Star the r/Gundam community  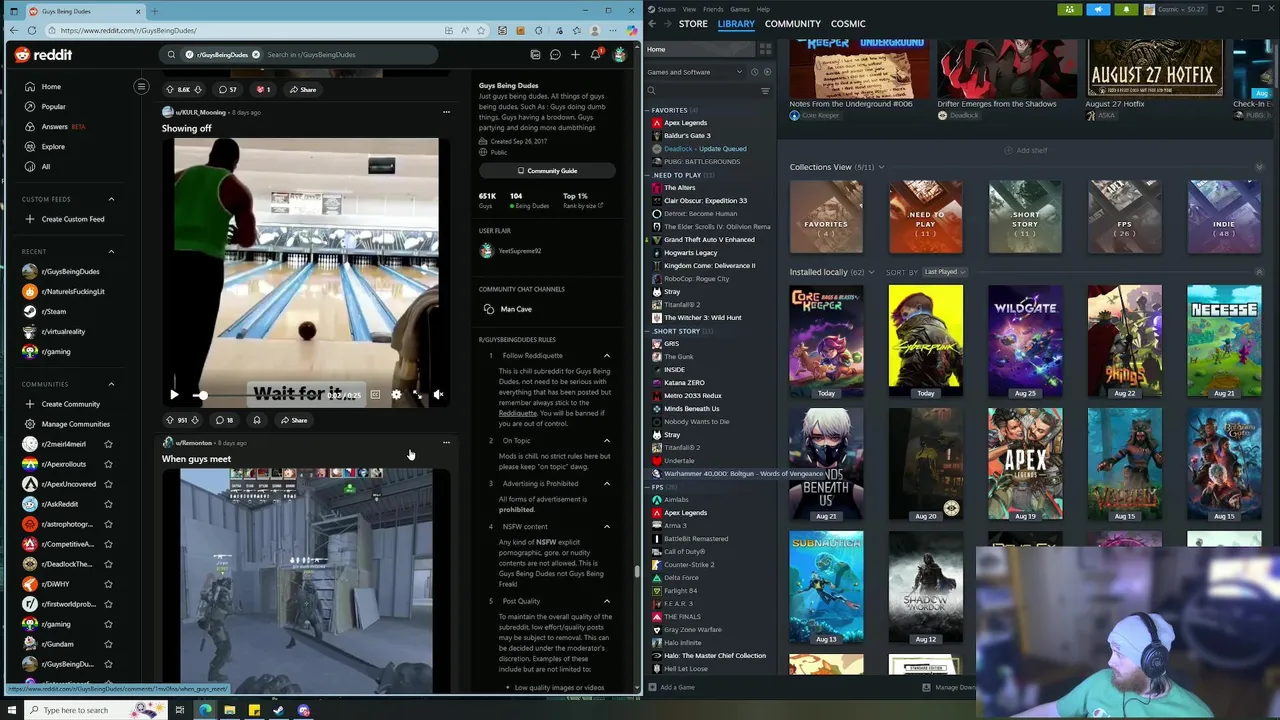coord(108,644)
